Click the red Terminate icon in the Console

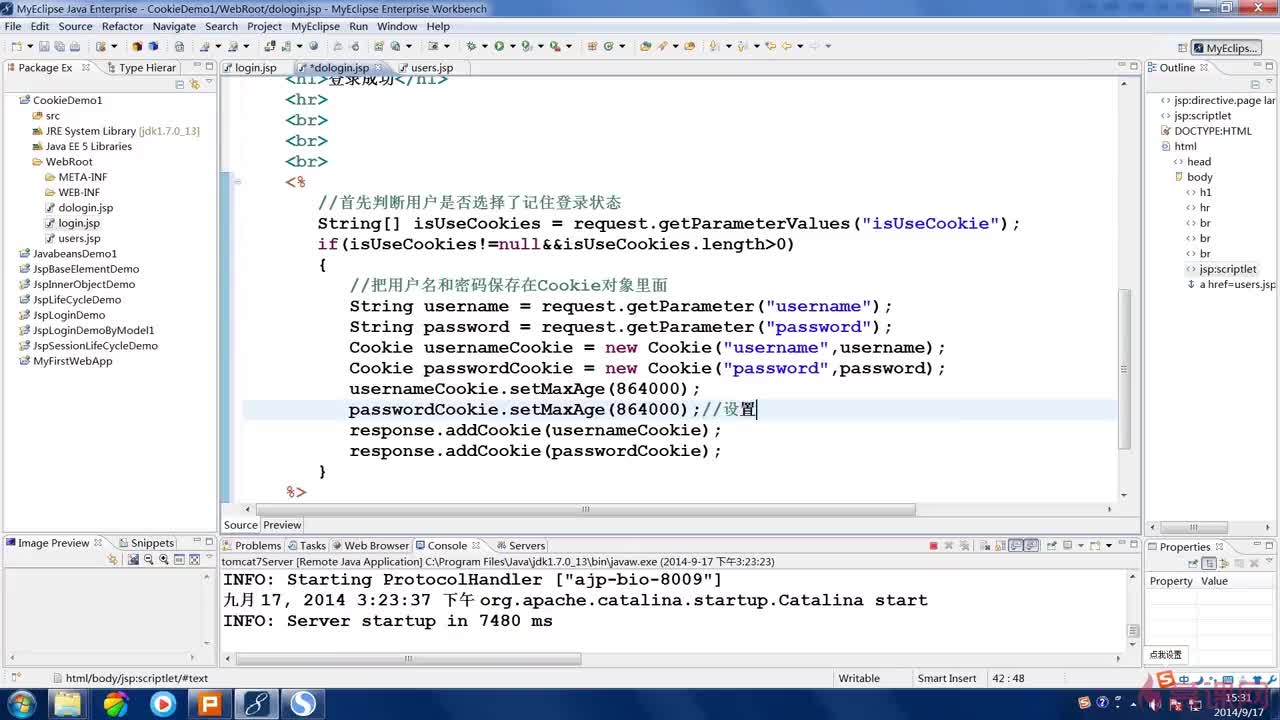[x=933, y=545]
